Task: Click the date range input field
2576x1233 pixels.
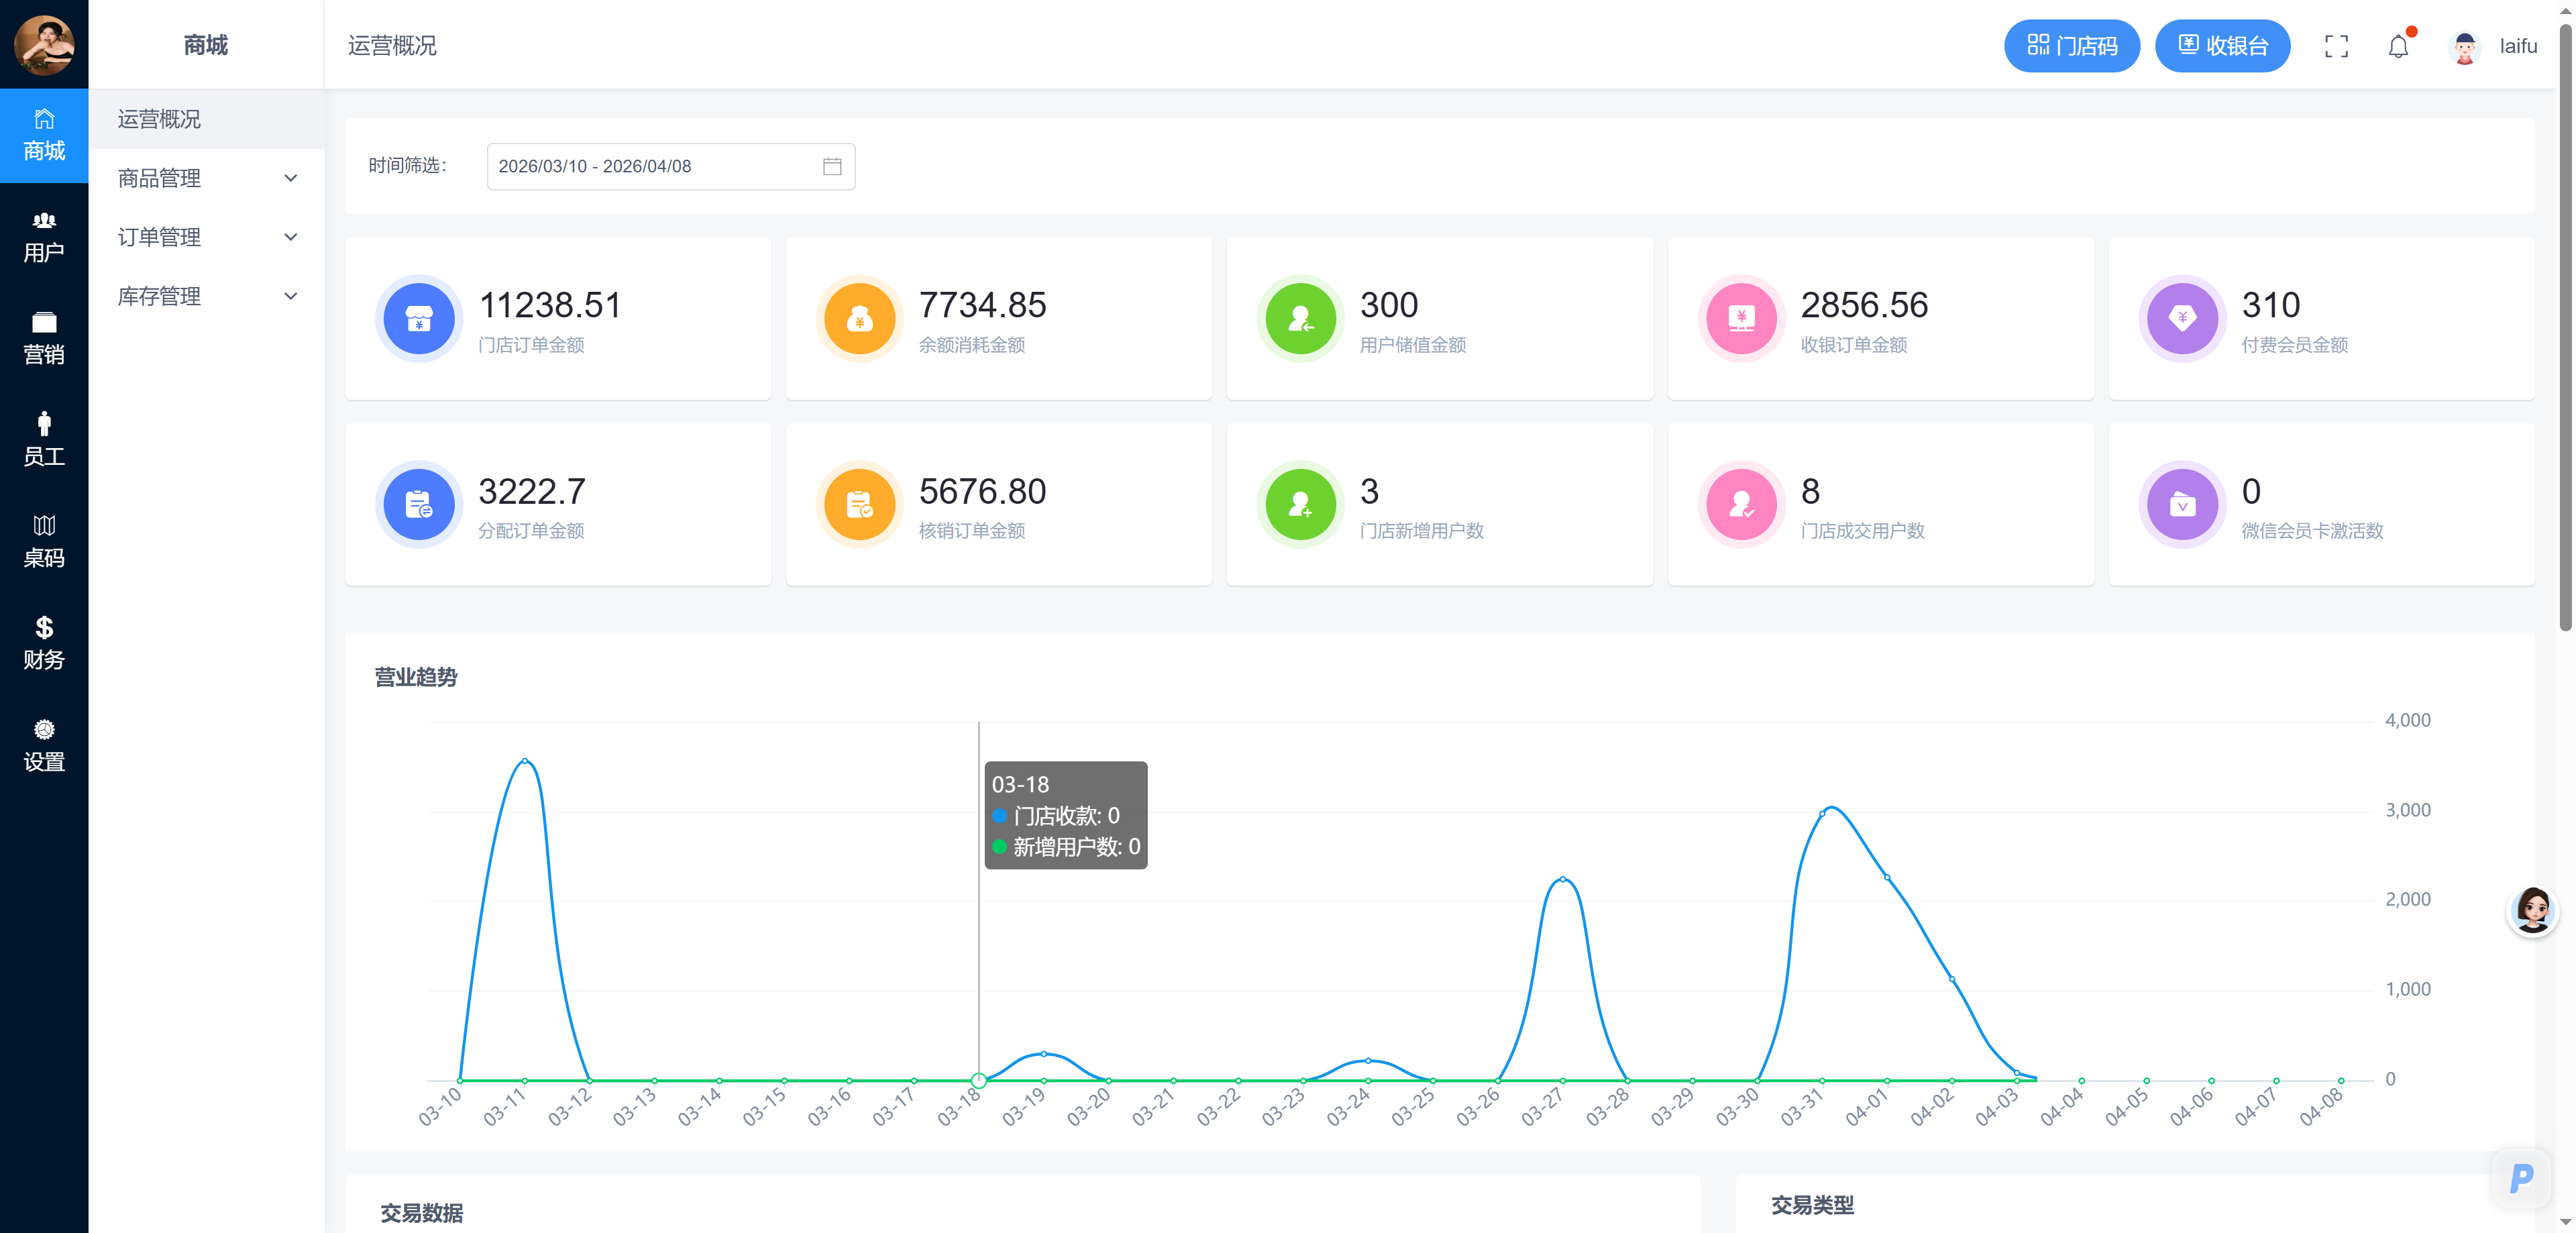Action: pyautogui.click(x=670, y=166)
